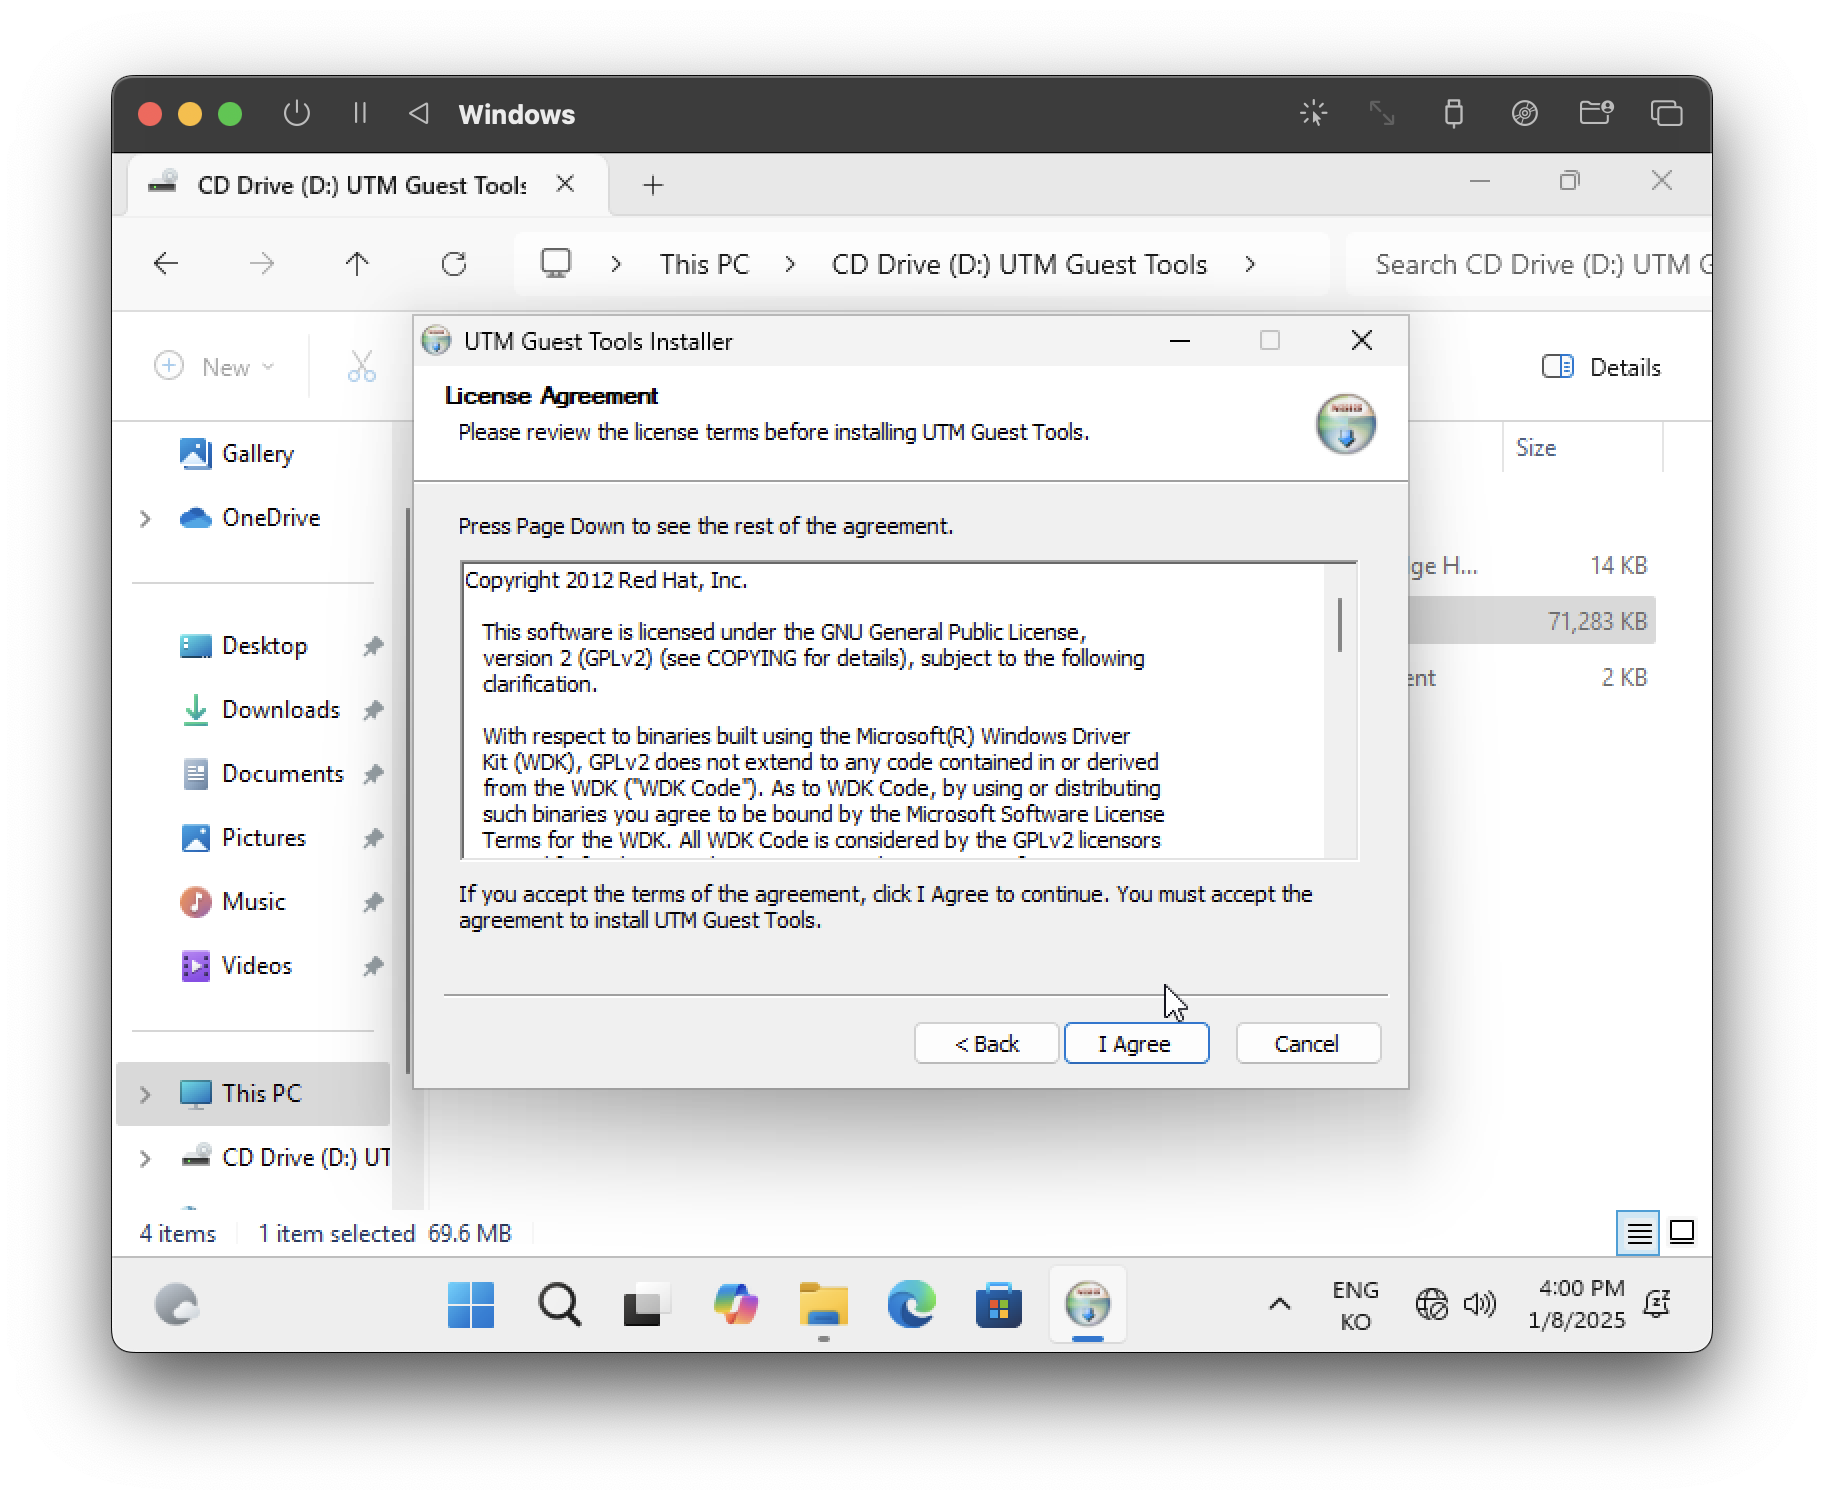1824x1500 pixels.
Task: Click the UTM windows icon in toolbar
Action: (x=1666, y=113)
